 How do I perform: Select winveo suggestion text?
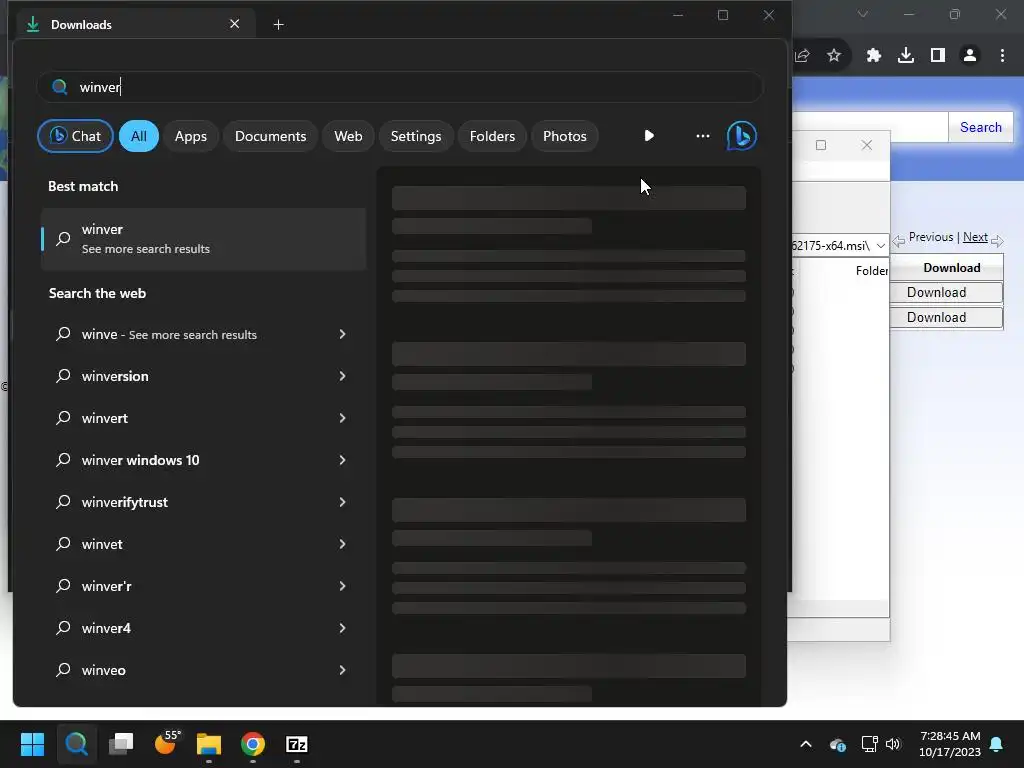(103, 670)
